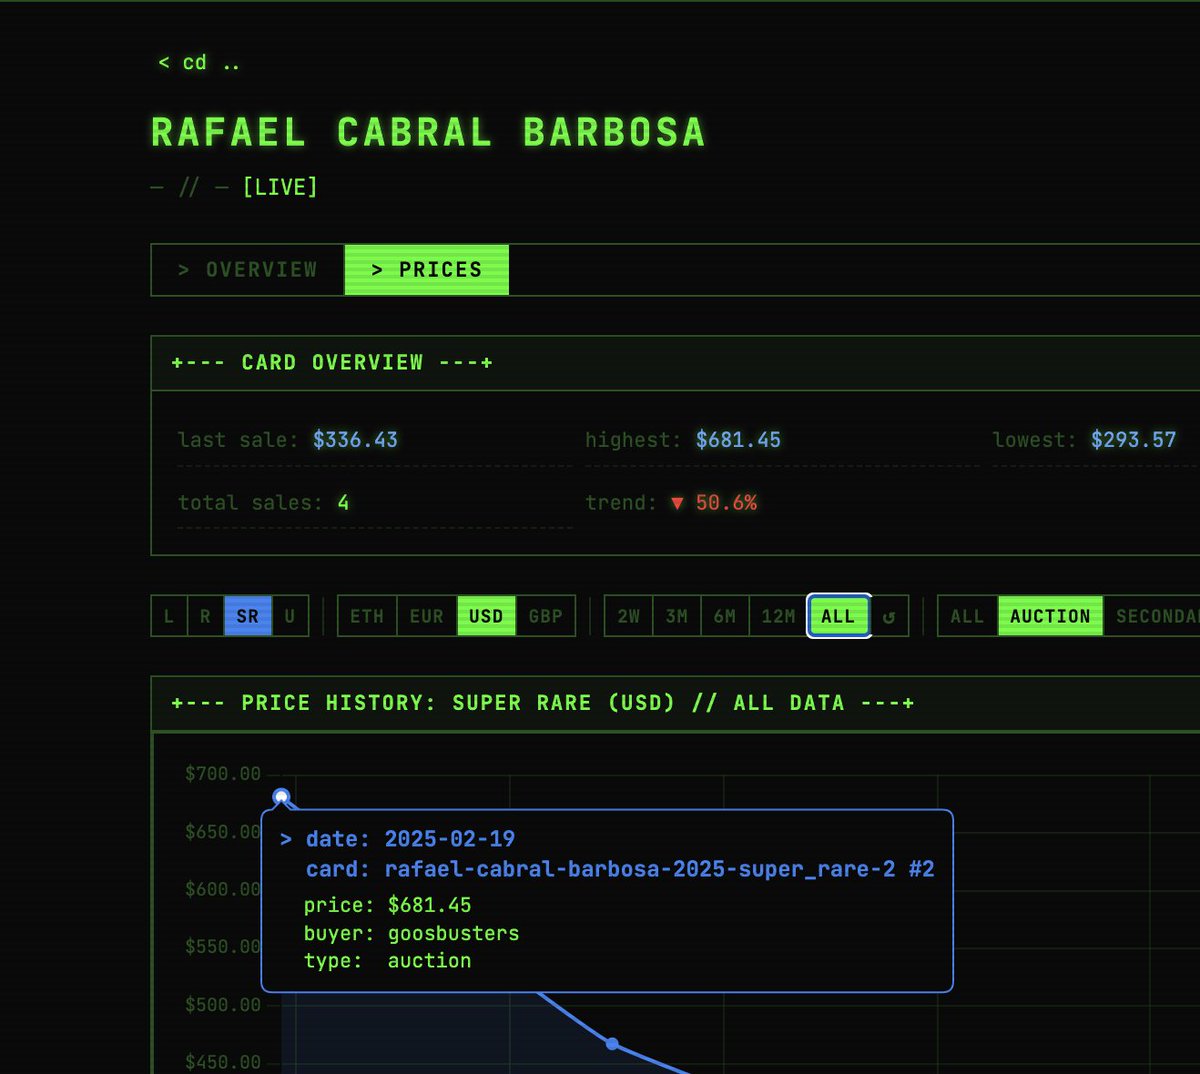Screen dimensions: 1200x1074
Task: Switch currency to EUR
Action: (x=427, y=616)
